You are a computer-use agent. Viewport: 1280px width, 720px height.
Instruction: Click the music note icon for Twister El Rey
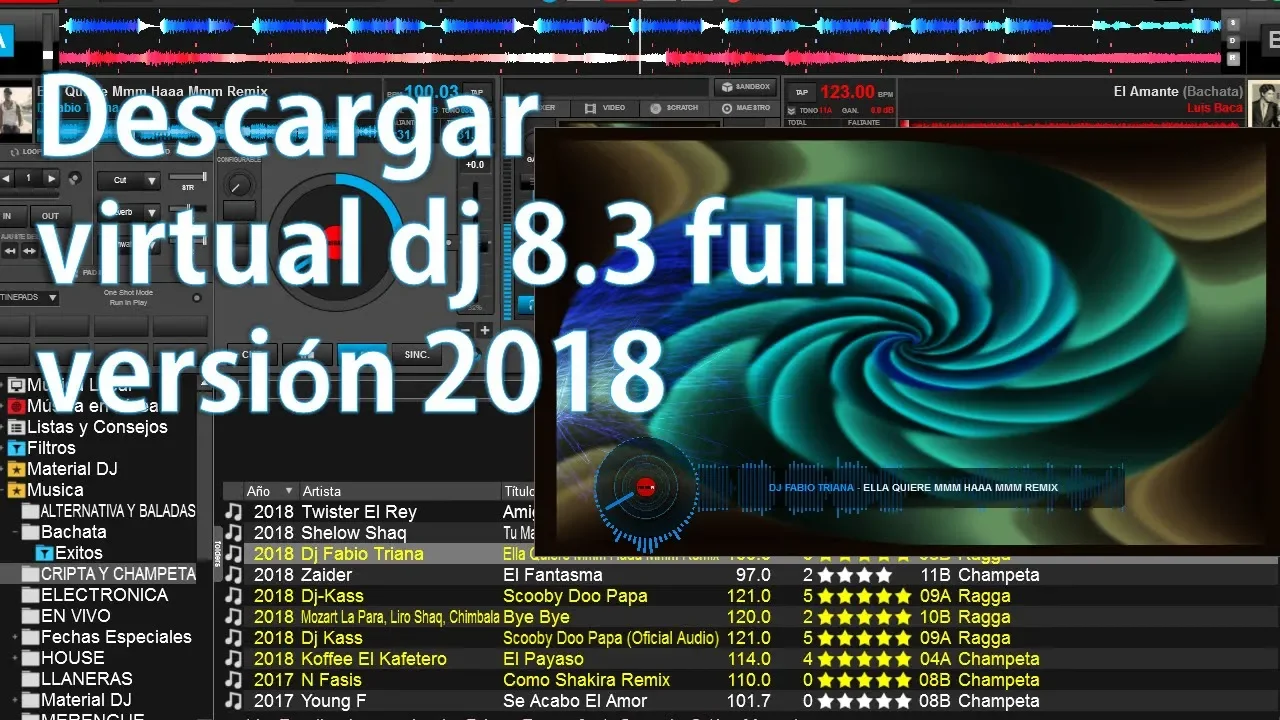click(233, 512)
